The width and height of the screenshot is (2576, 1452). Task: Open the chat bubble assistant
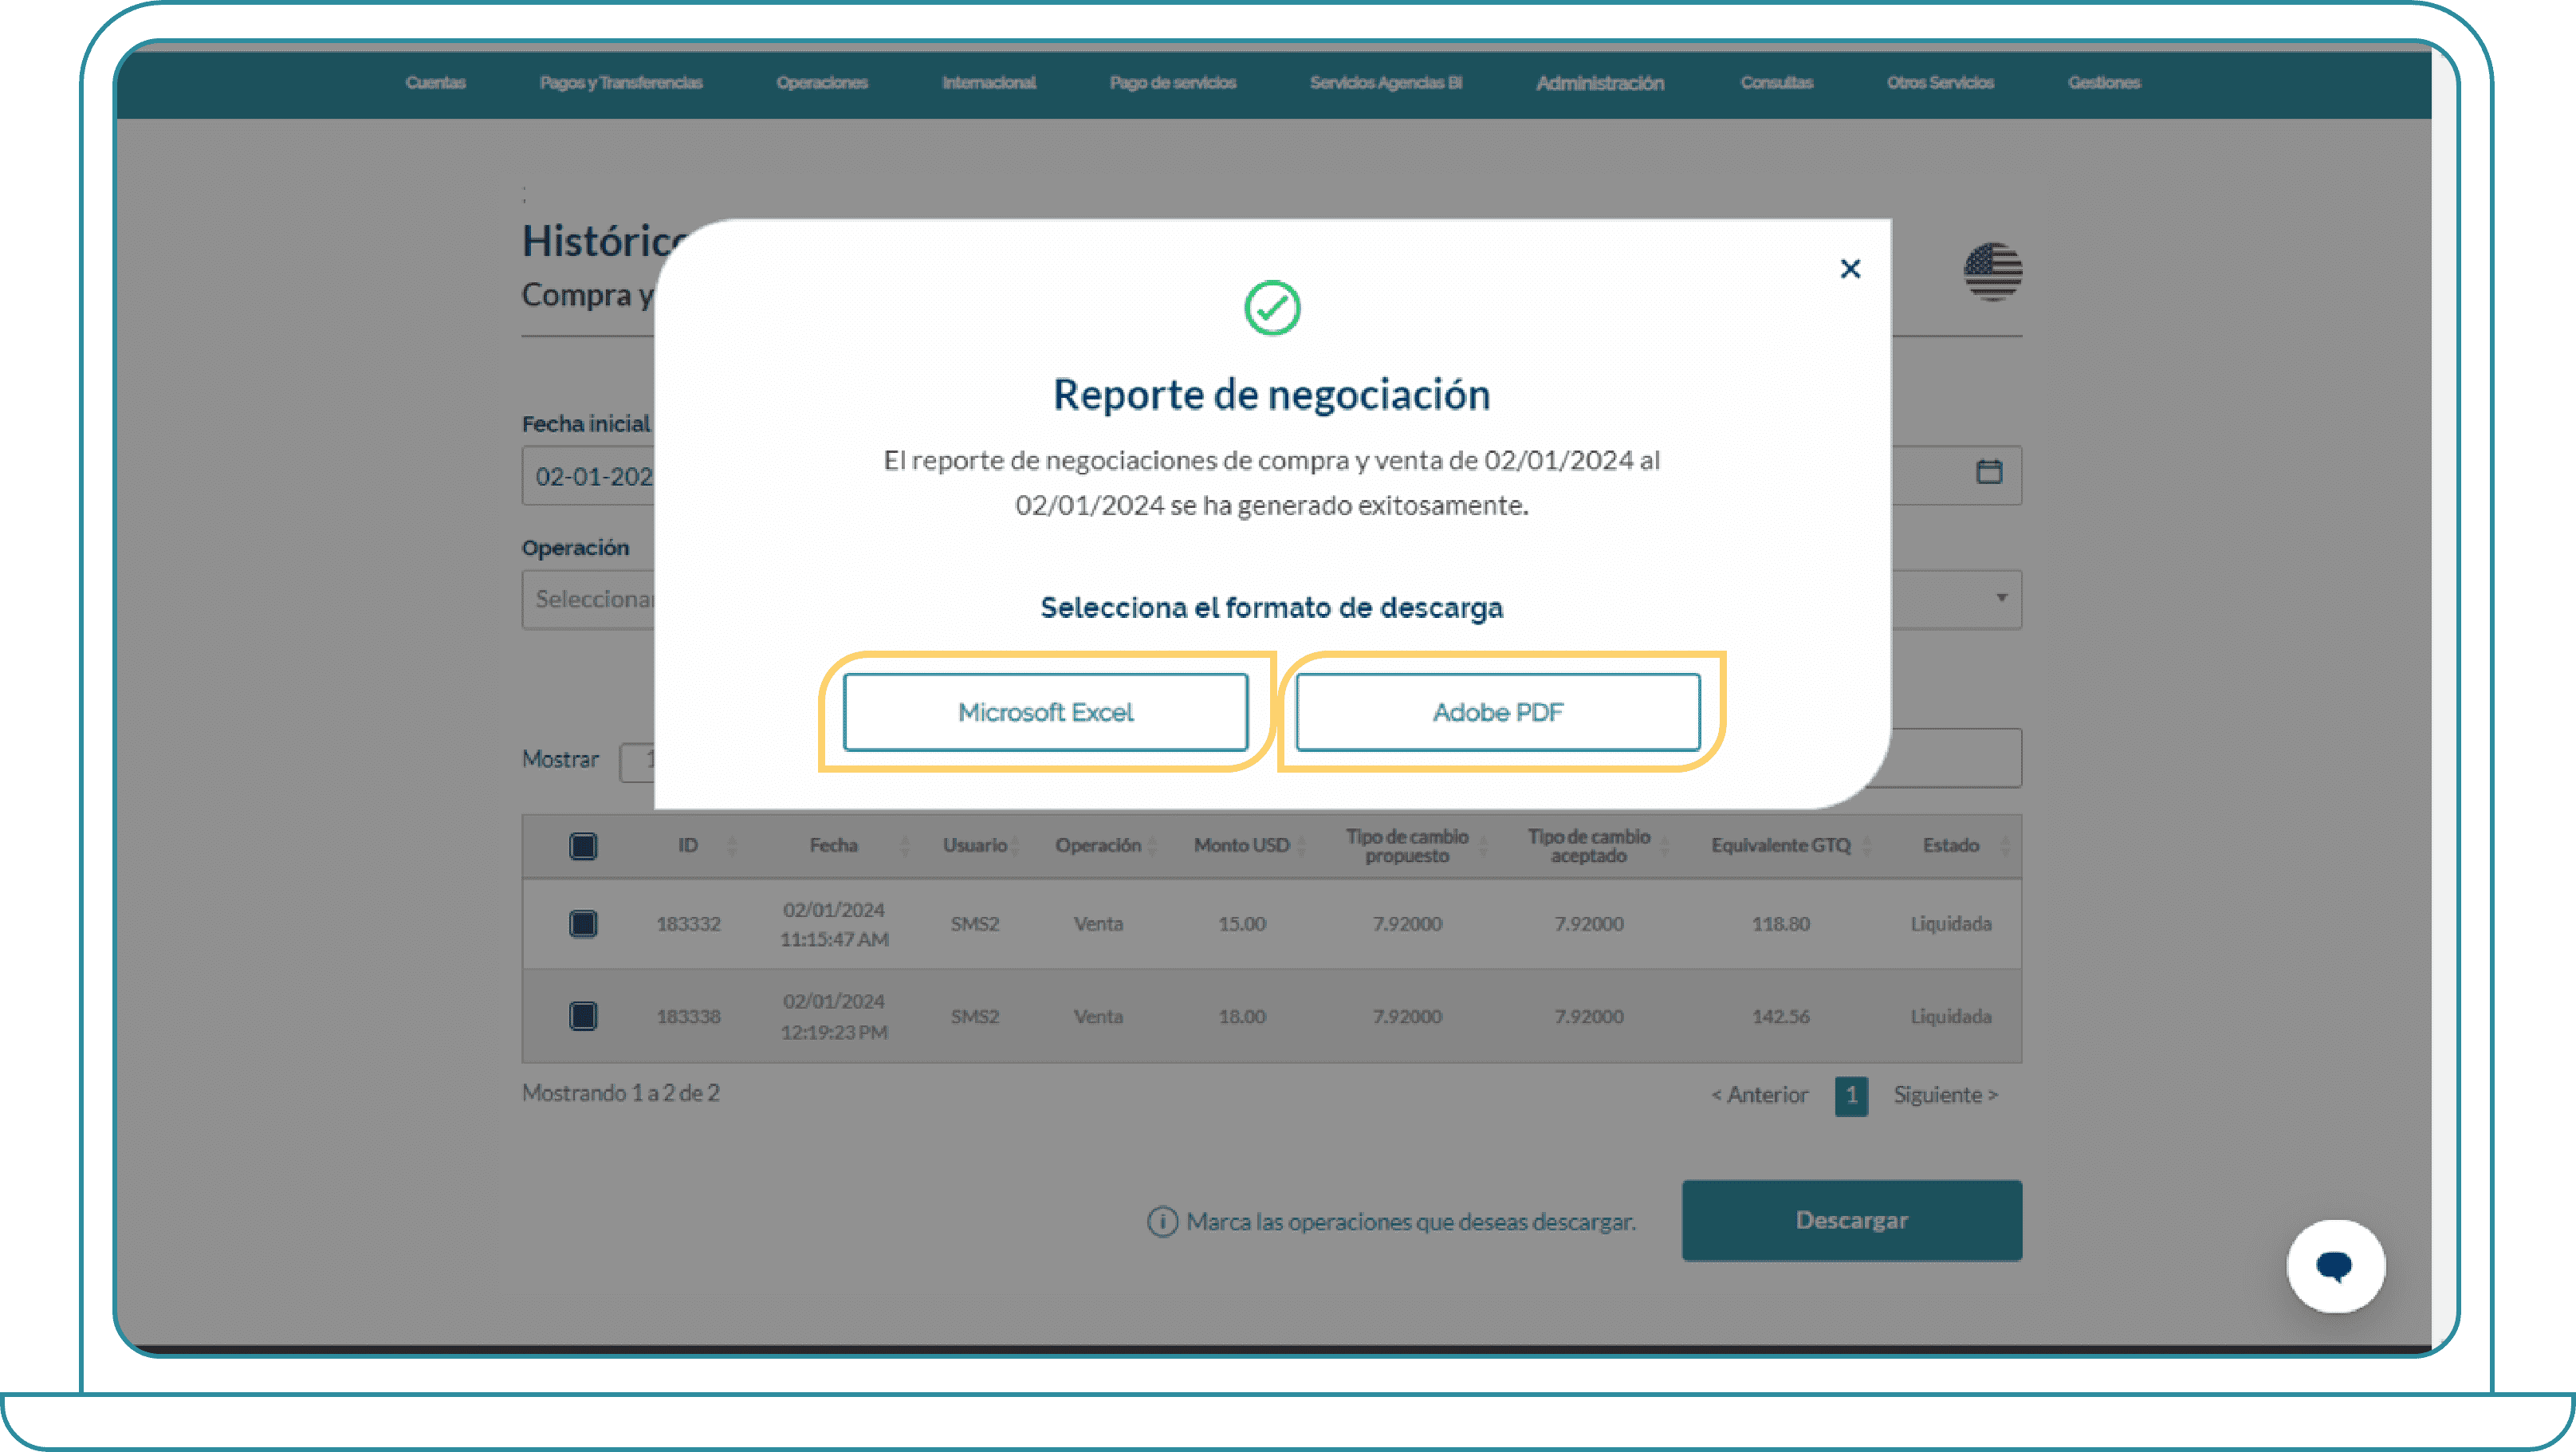pos(2335,1266)
